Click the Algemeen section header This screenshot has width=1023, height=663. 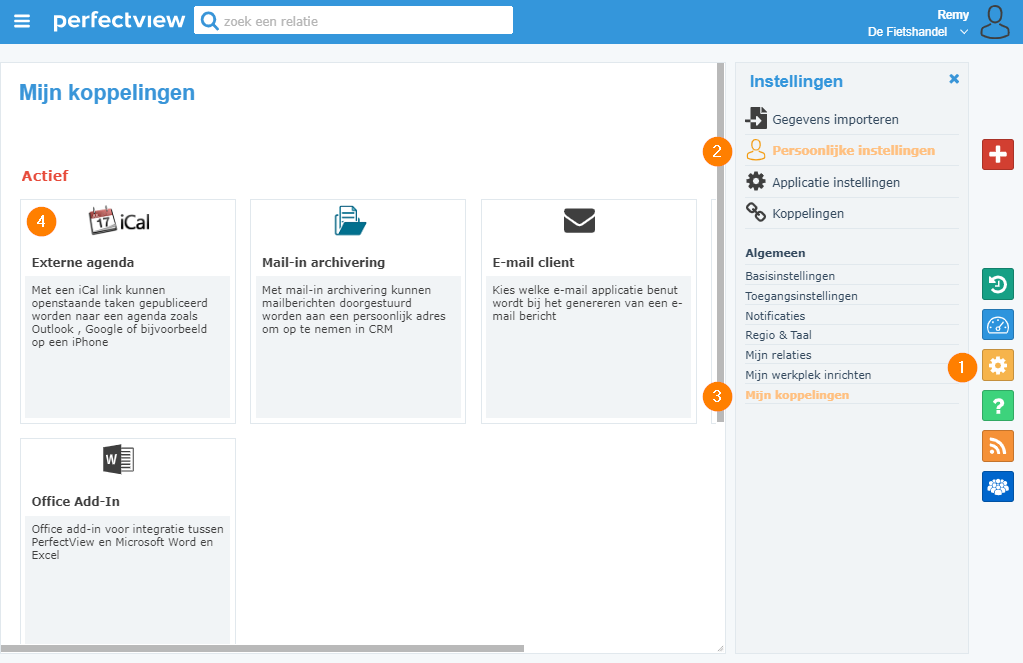tap(775, 253)
